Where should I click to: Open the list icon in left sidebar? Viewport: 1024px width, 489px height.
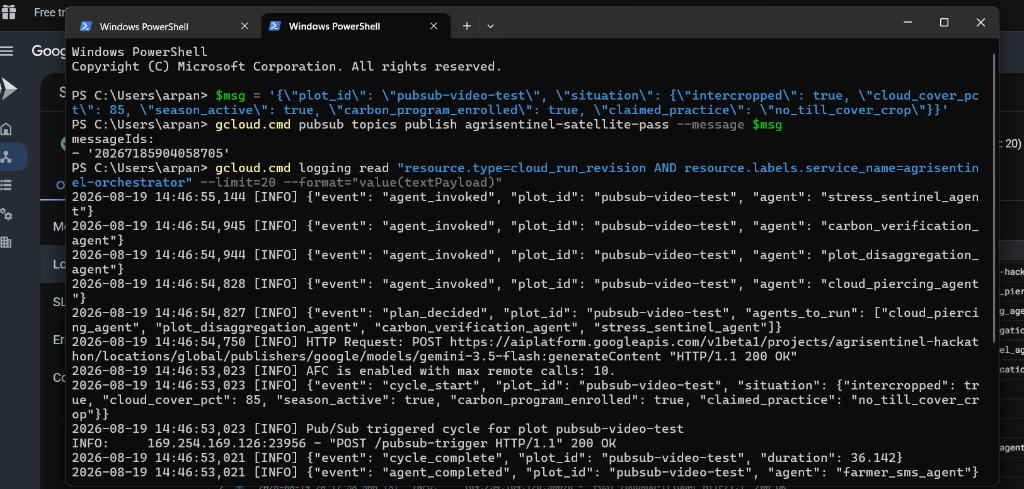coord(7,185)
